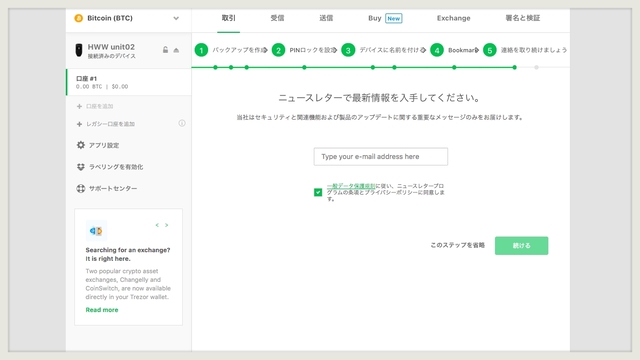Viewport: 640px width, 360px height.
Task: Click step 3 デバイスに名前を付ける circle
Action: point(348,50)
